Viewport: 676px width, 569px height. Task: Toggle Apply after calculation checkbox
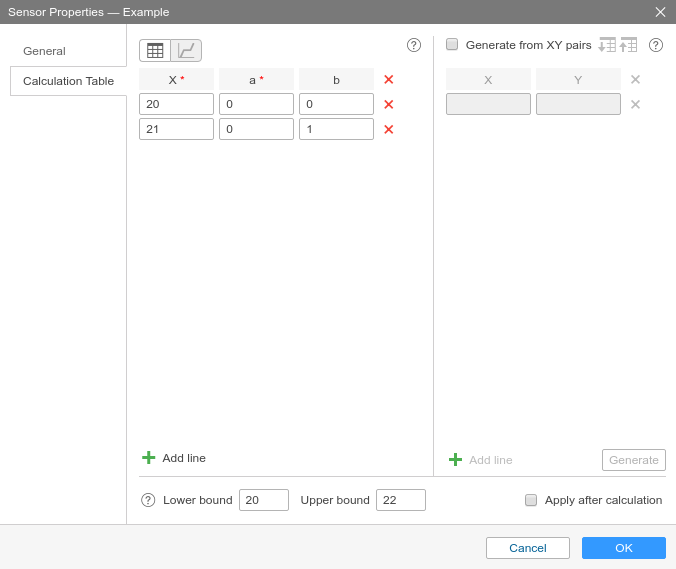click(x=531, y=500)
